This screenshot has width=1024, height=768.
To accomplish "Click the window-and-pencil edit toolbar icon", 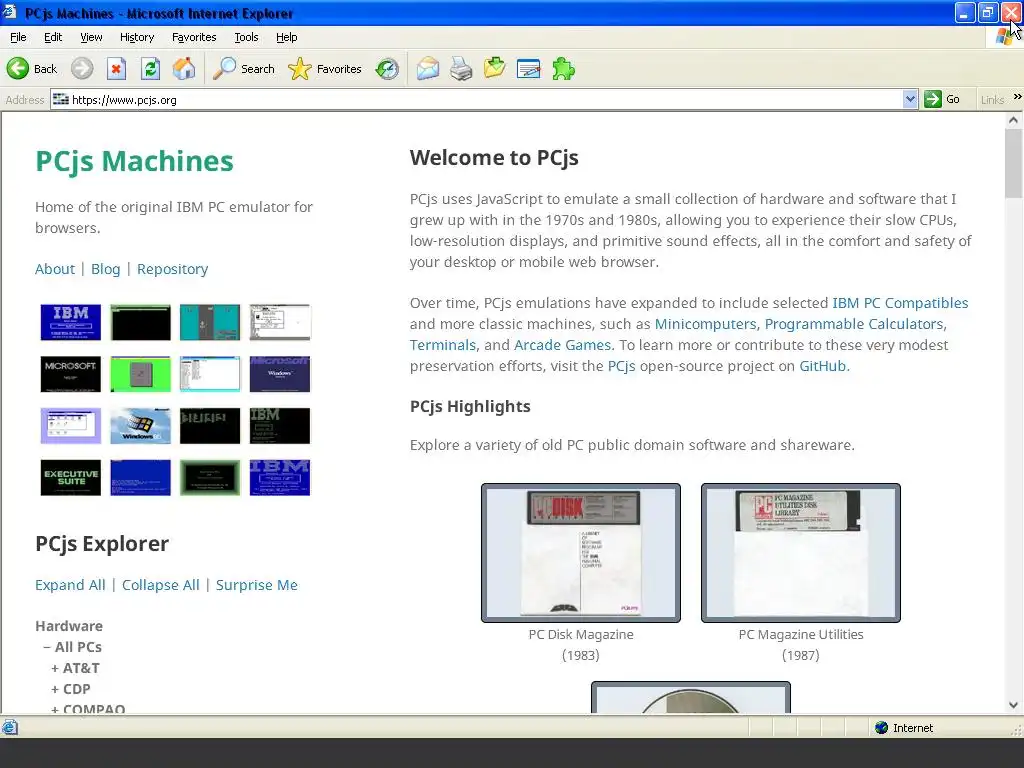I will (528, 69).
